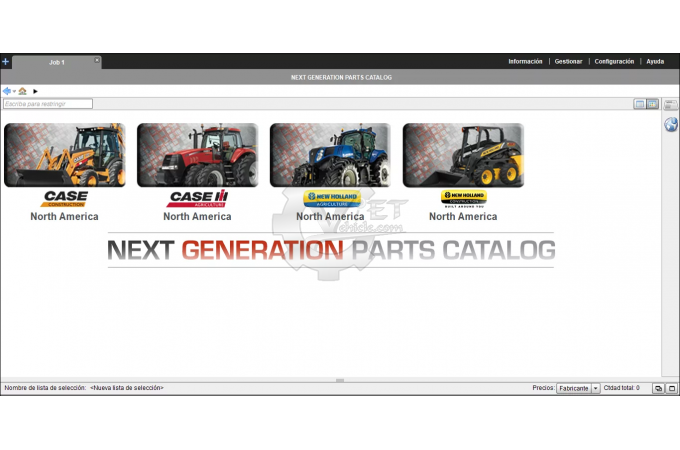Screen dimensions: 680x450
Task: Click the Ayuda help link
Action: point(655,62)
